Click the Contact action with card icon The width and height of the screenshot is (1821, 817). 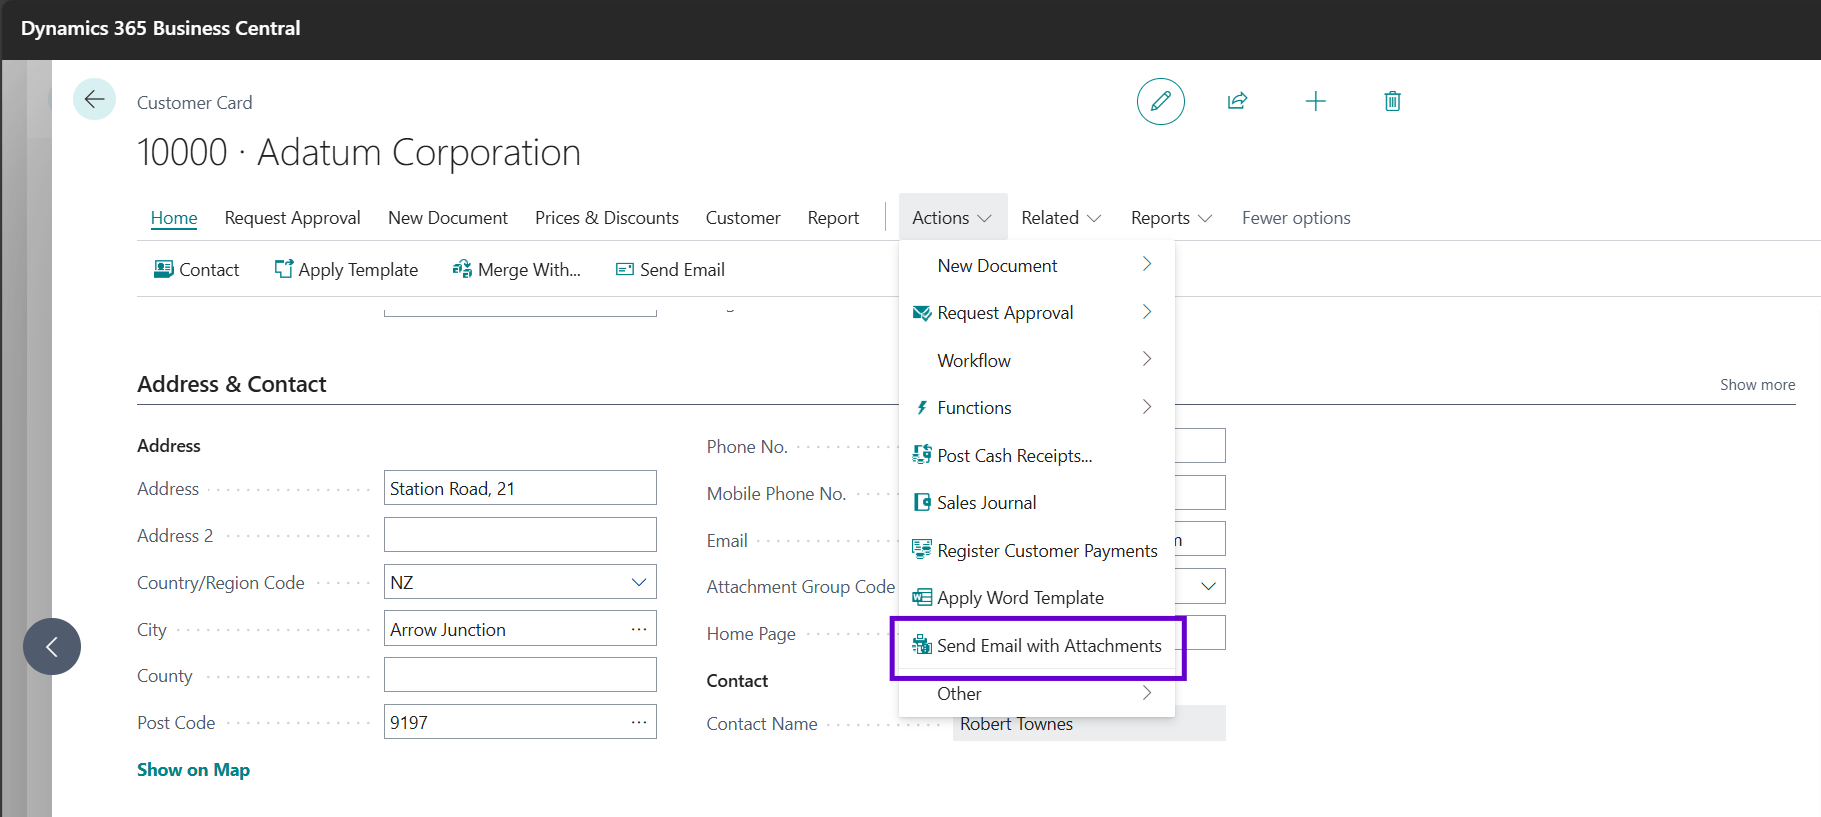(196, 269)
